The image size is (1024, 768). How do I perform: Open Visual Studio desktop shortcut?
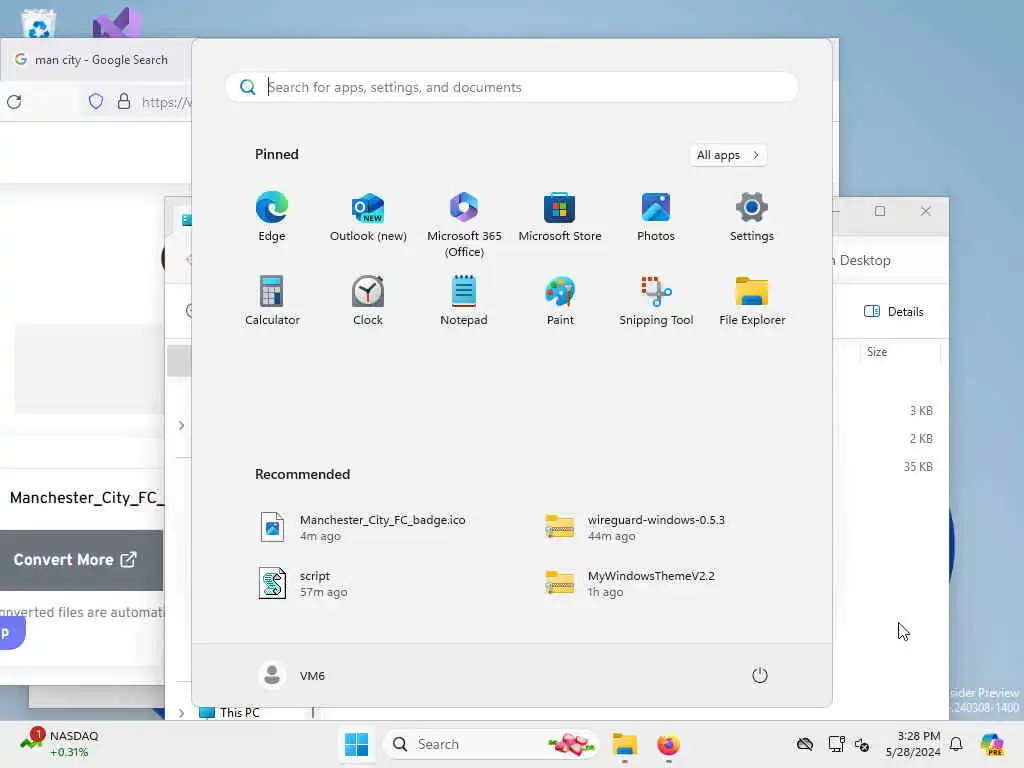click(x=116, y=24)
